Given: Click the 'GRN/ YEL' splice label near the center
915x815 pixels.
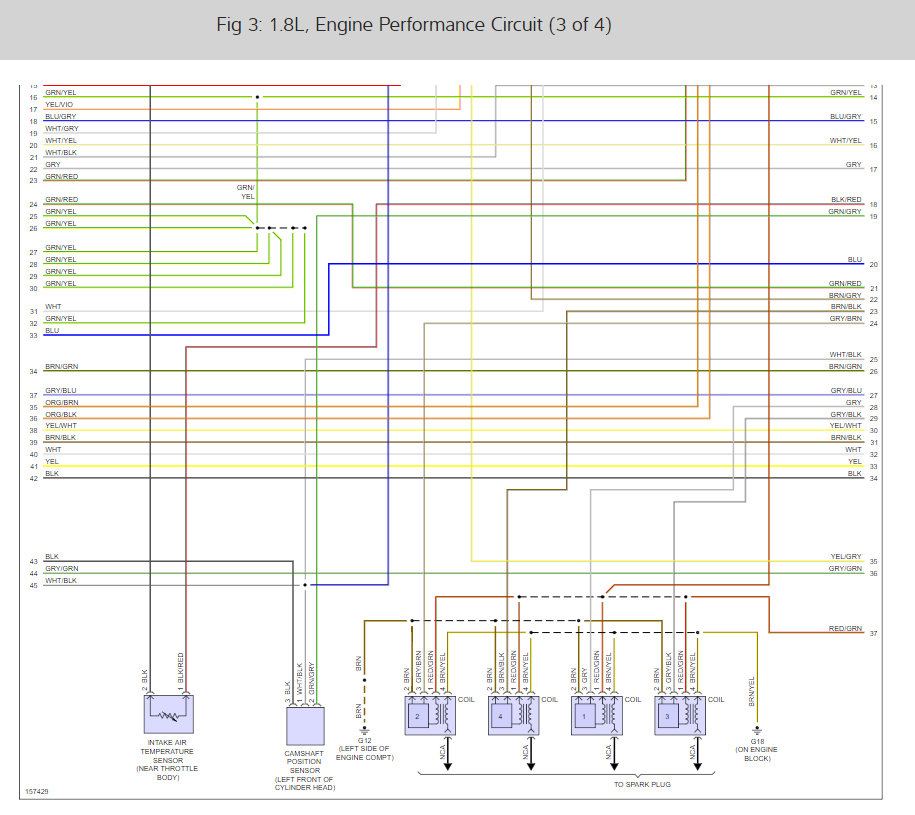Looking at the screenshot, I should [x=246, y=192].
